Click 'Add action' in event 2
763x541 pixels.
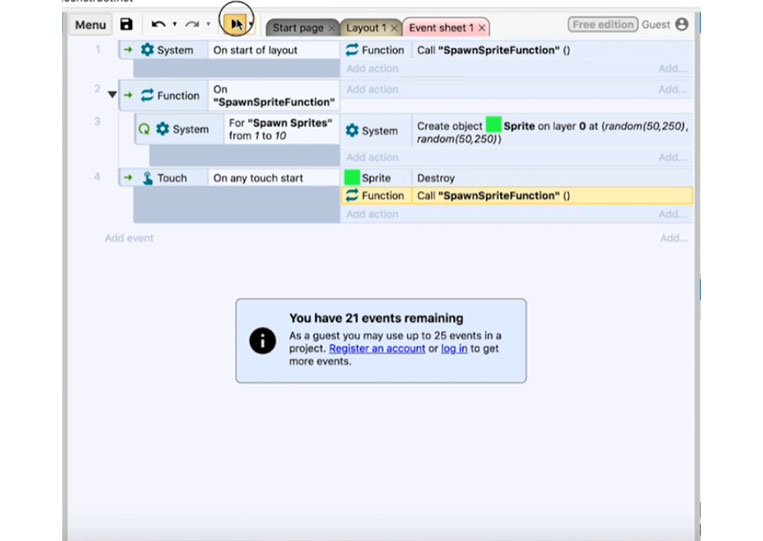point(372,90)
